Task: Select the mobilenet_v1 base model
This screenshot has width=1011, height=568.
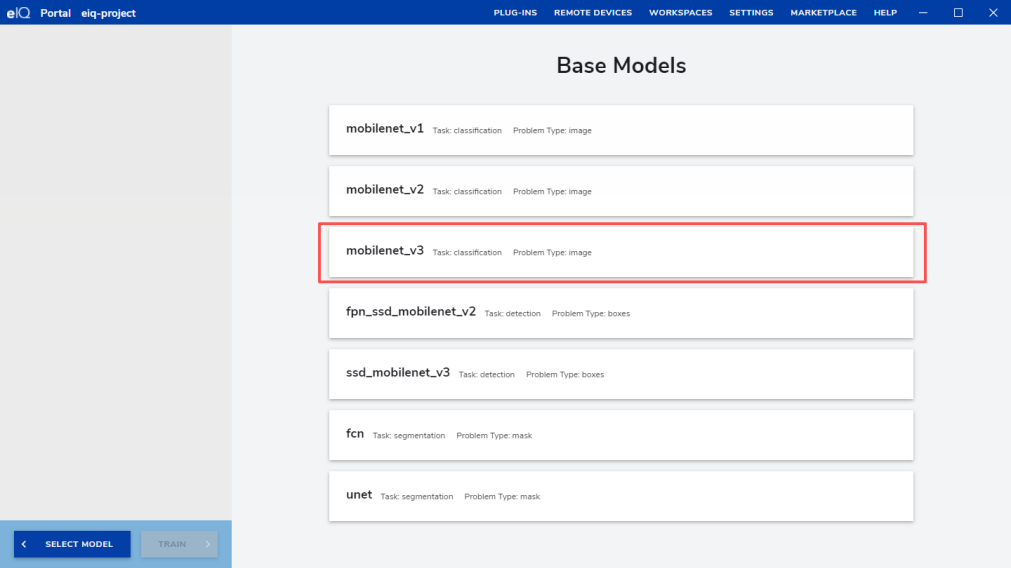Action: point(620,130)
